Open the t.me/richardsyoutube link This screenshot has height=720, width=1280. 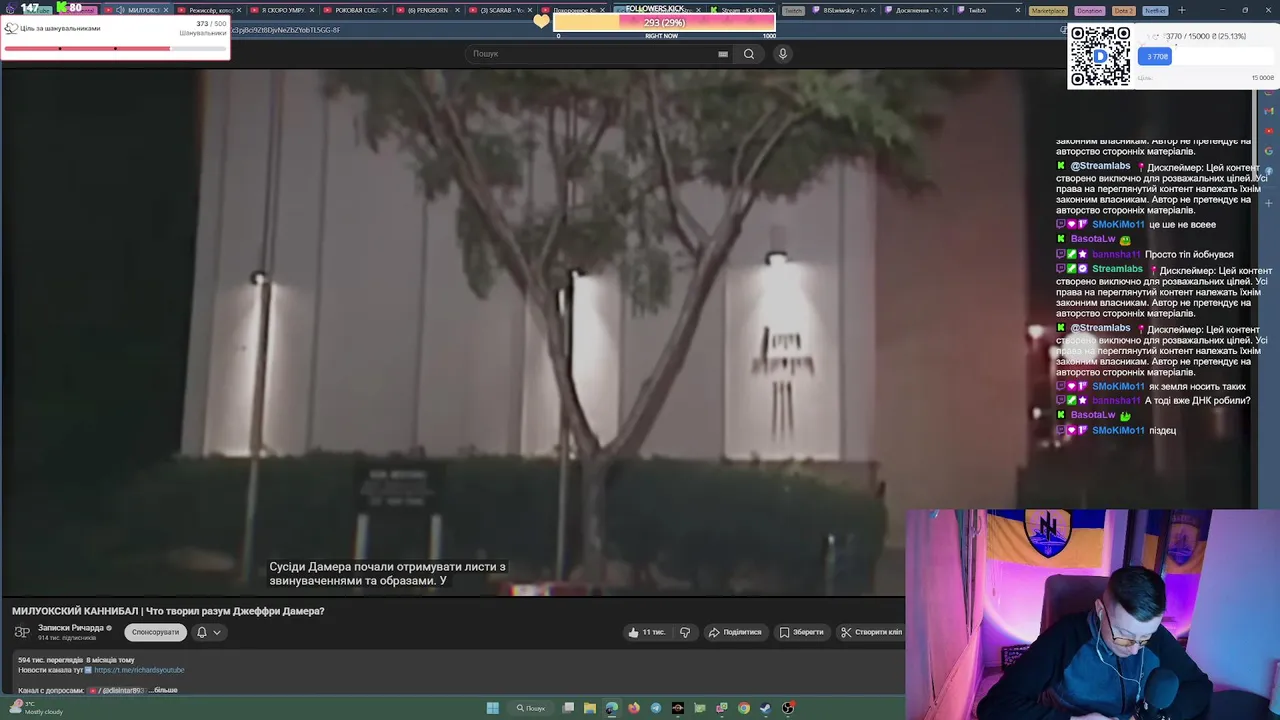[139, 670]
